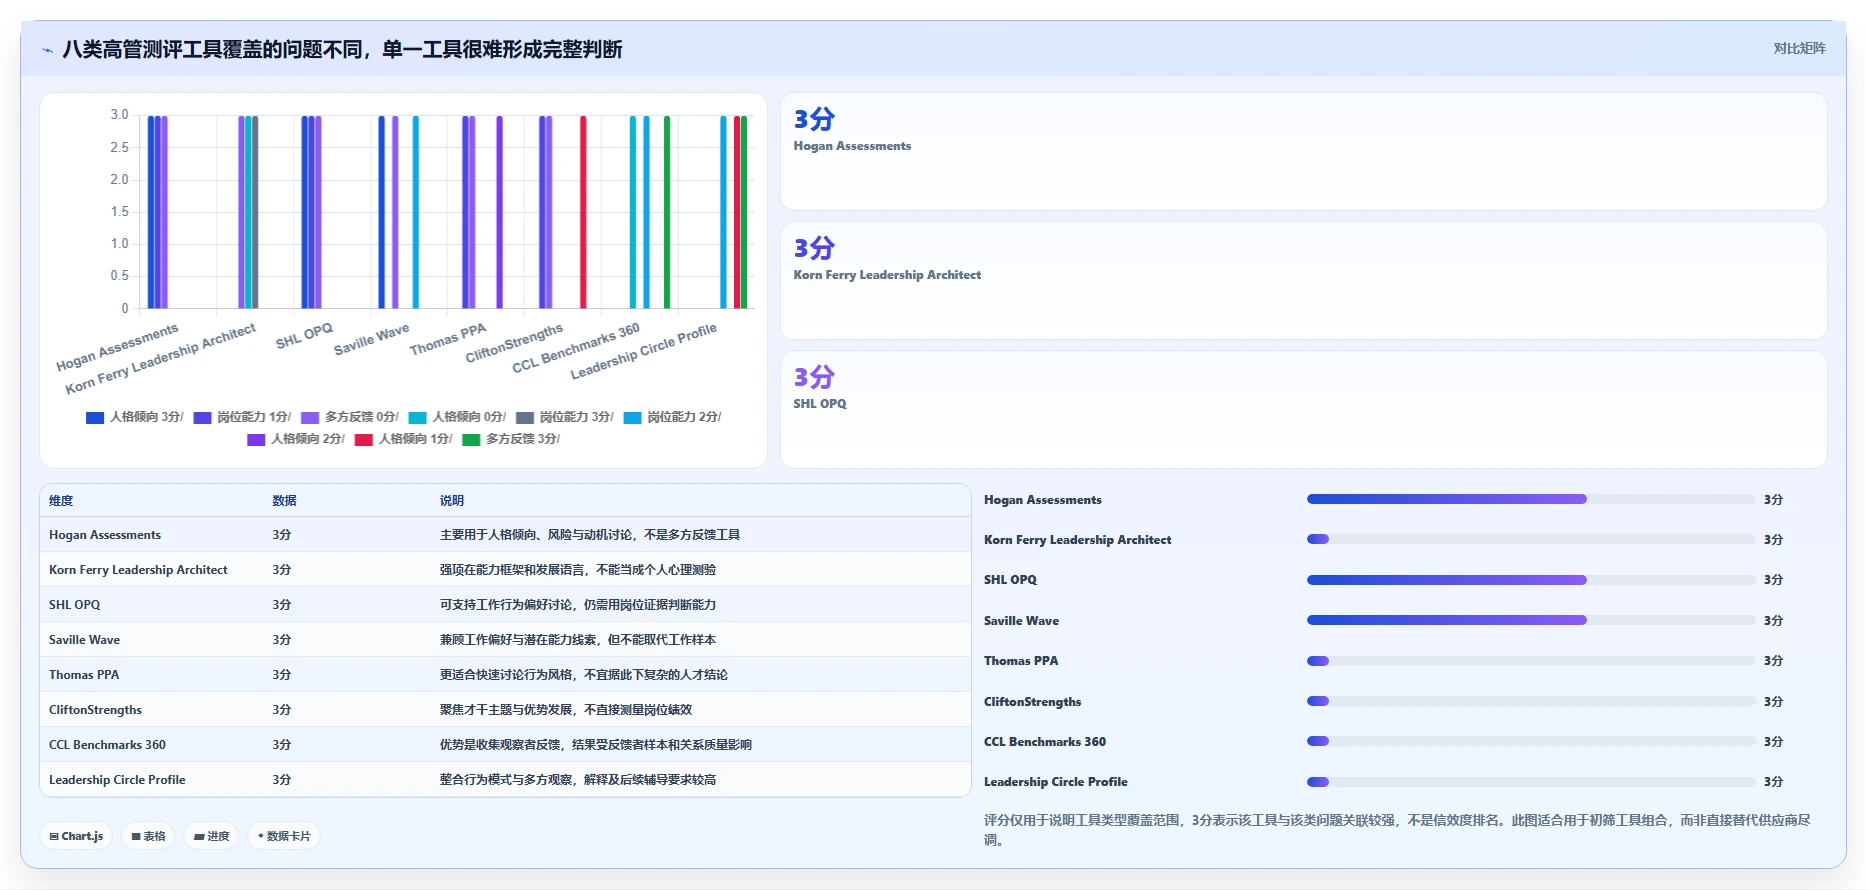Click the Hogan Assessments progress bar
1867x890 pixels.
click(1531, 499)
